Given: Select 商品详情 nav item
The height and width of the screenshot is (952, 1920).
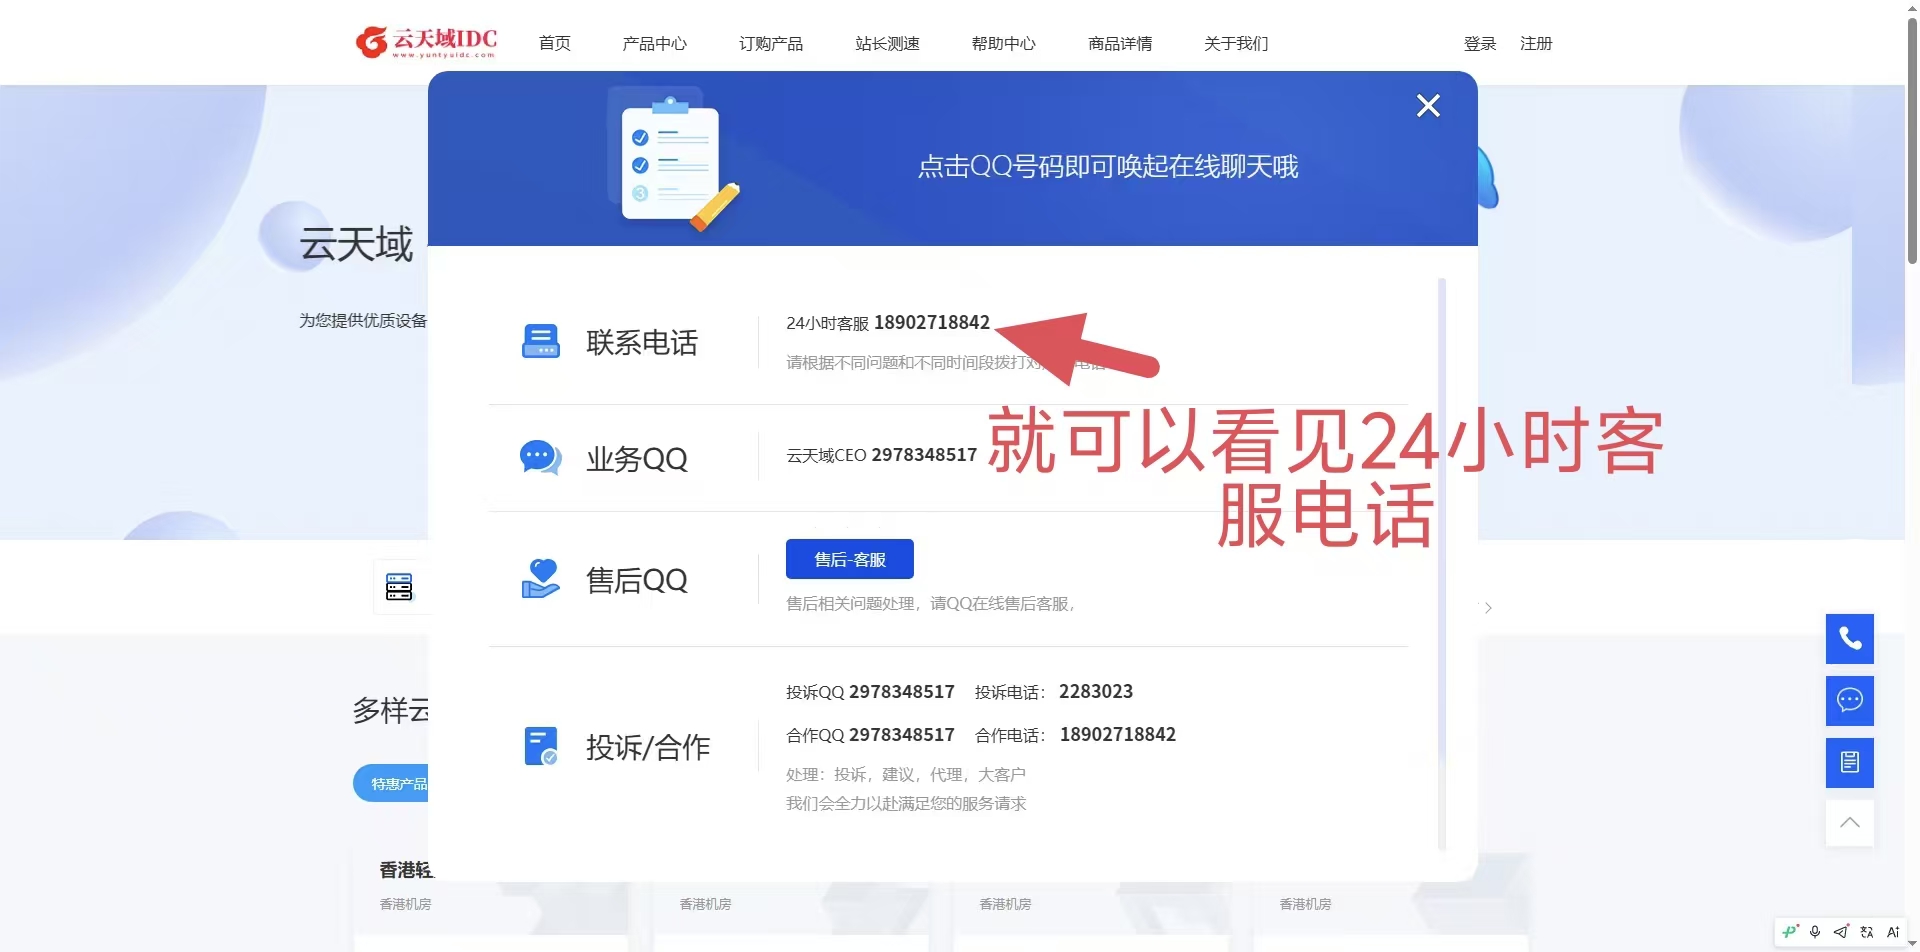Looking at the screenshot, I should point(1120,44).
